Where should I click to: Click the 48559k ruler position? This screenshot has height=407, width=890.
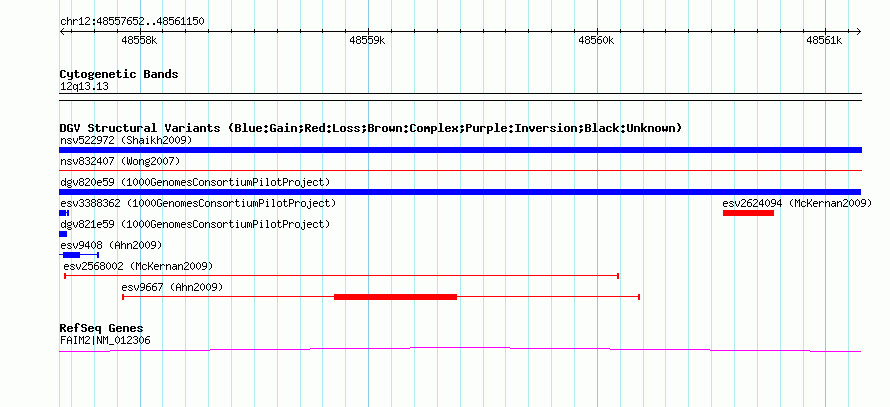[x=368, y=41]
